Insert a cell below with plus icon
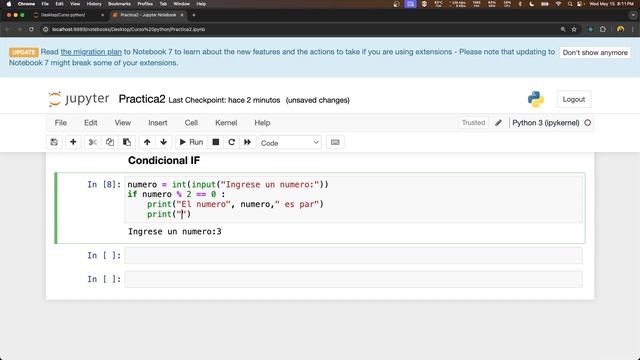 click(73, 142)
